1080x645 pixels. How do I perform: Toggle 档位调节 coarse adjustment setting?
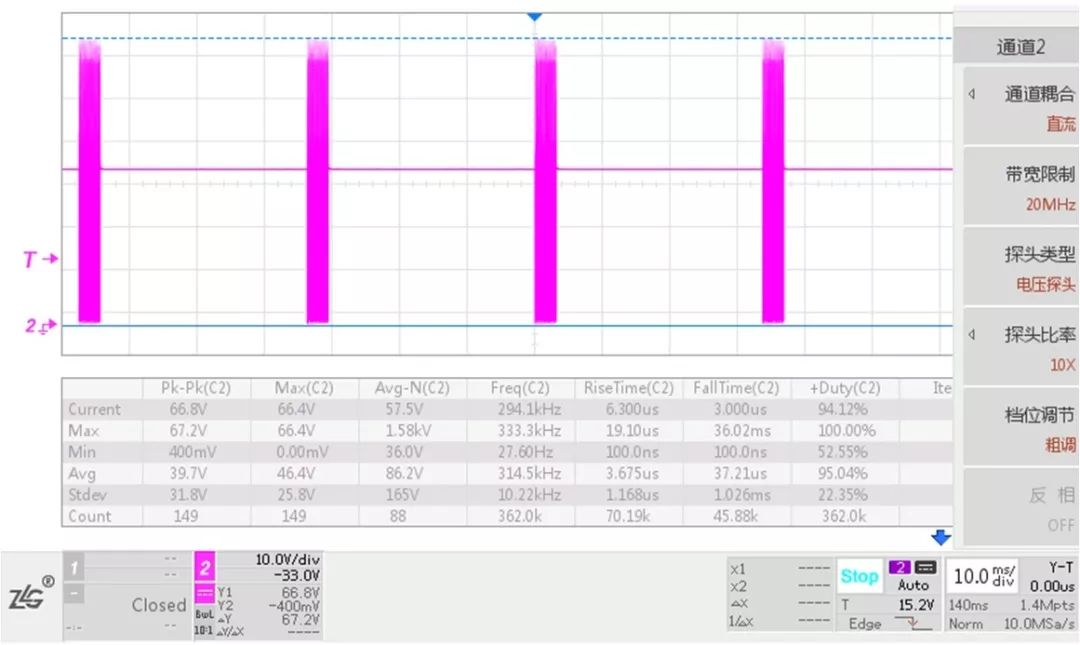(x=1020, y=428)
